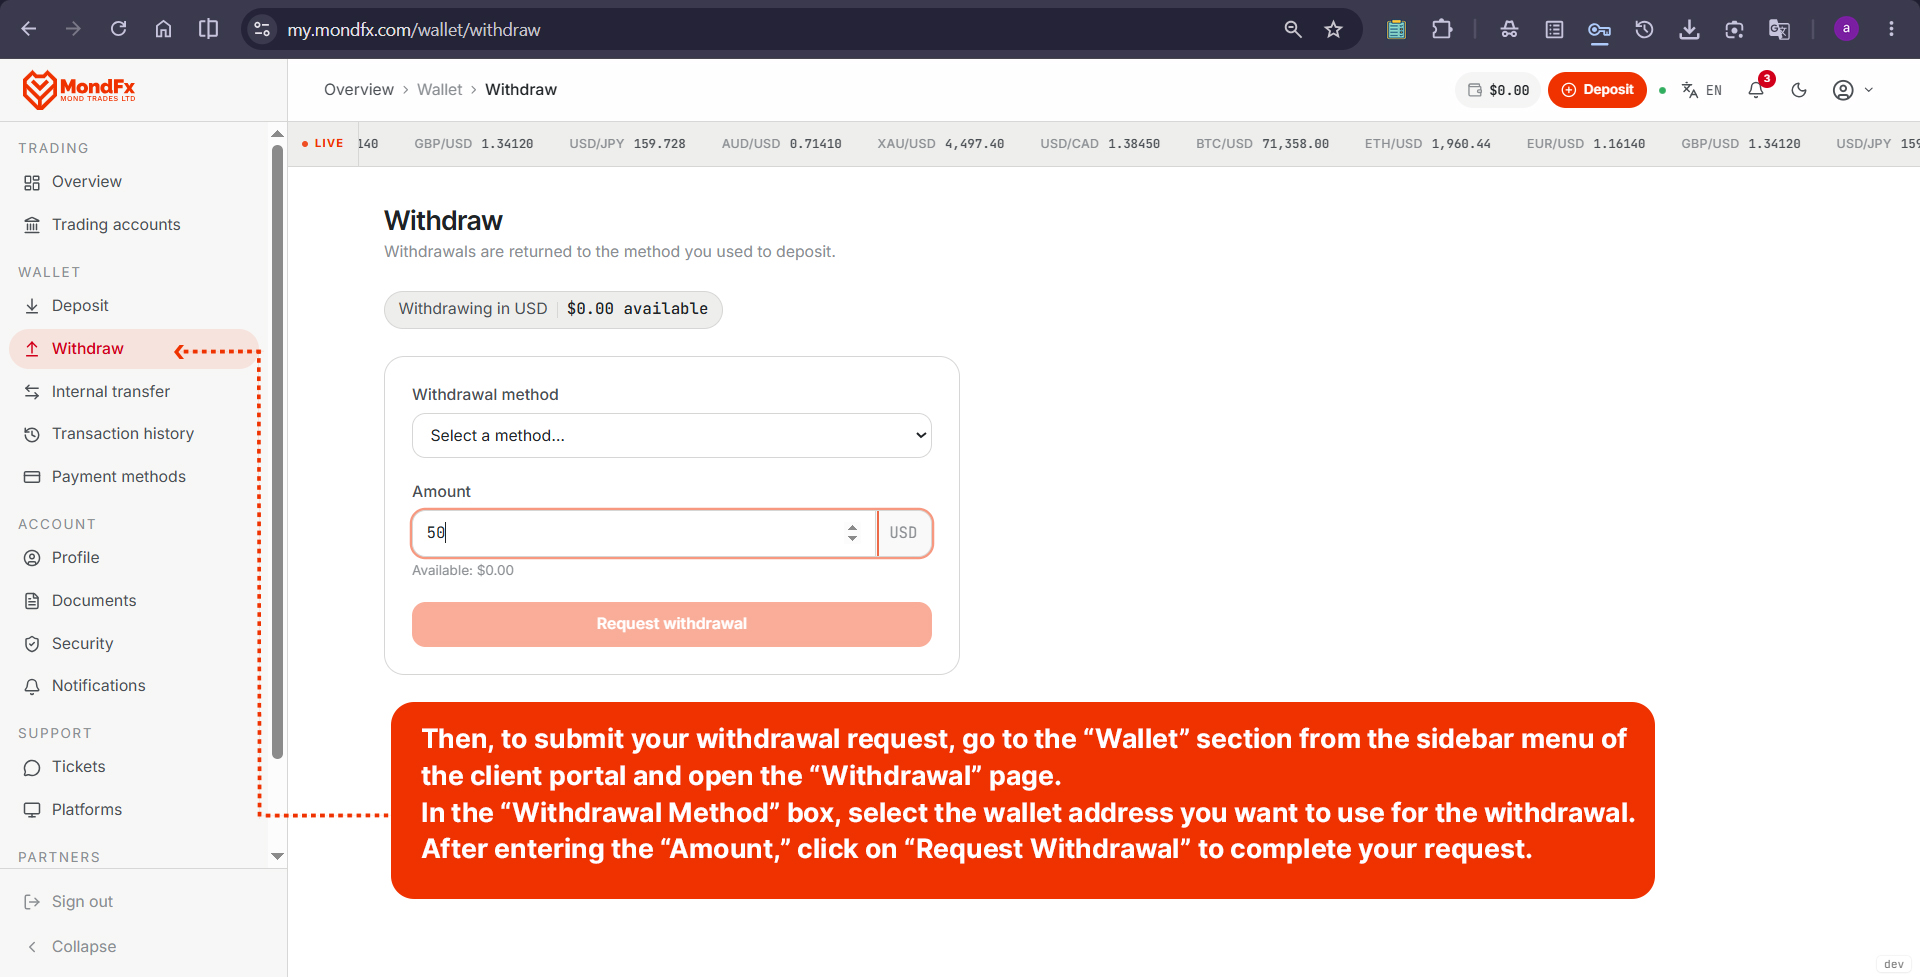Open the user account avatar menu
This screenshot has width=1920, height=977.
click(x=1853, y=90)
